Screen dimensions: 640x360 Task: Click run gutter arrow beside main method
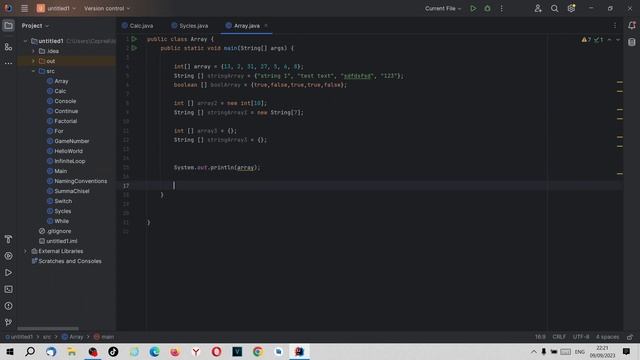pyautogui.click(x=134, y=48)
